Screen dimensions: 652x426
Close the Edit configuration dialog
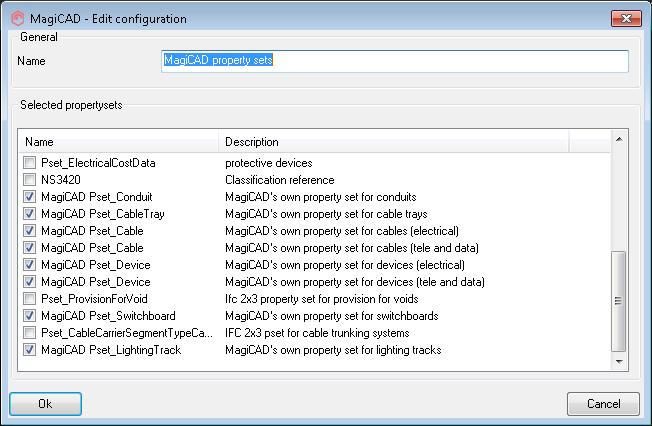point(626,18)
